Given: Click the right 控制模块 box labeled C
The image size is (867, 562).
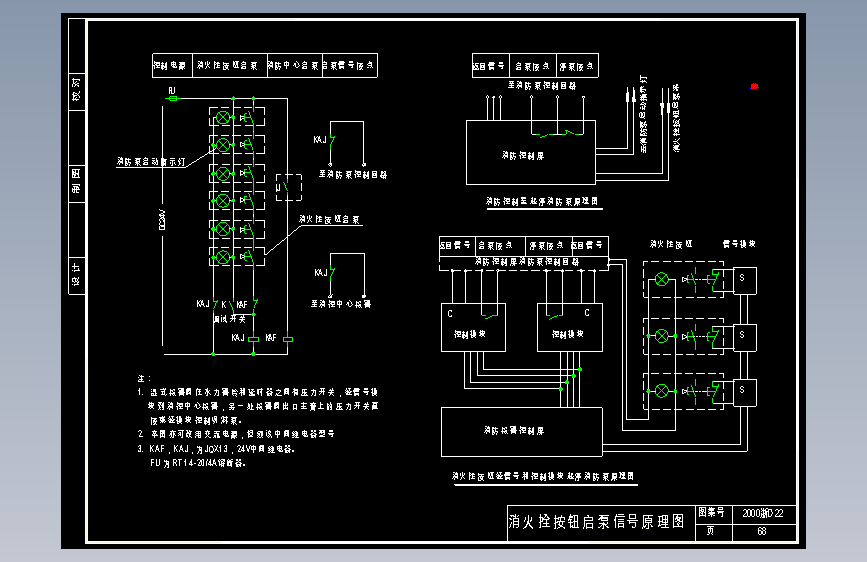Looking at the screenshot, I should (x=570, y=327).
